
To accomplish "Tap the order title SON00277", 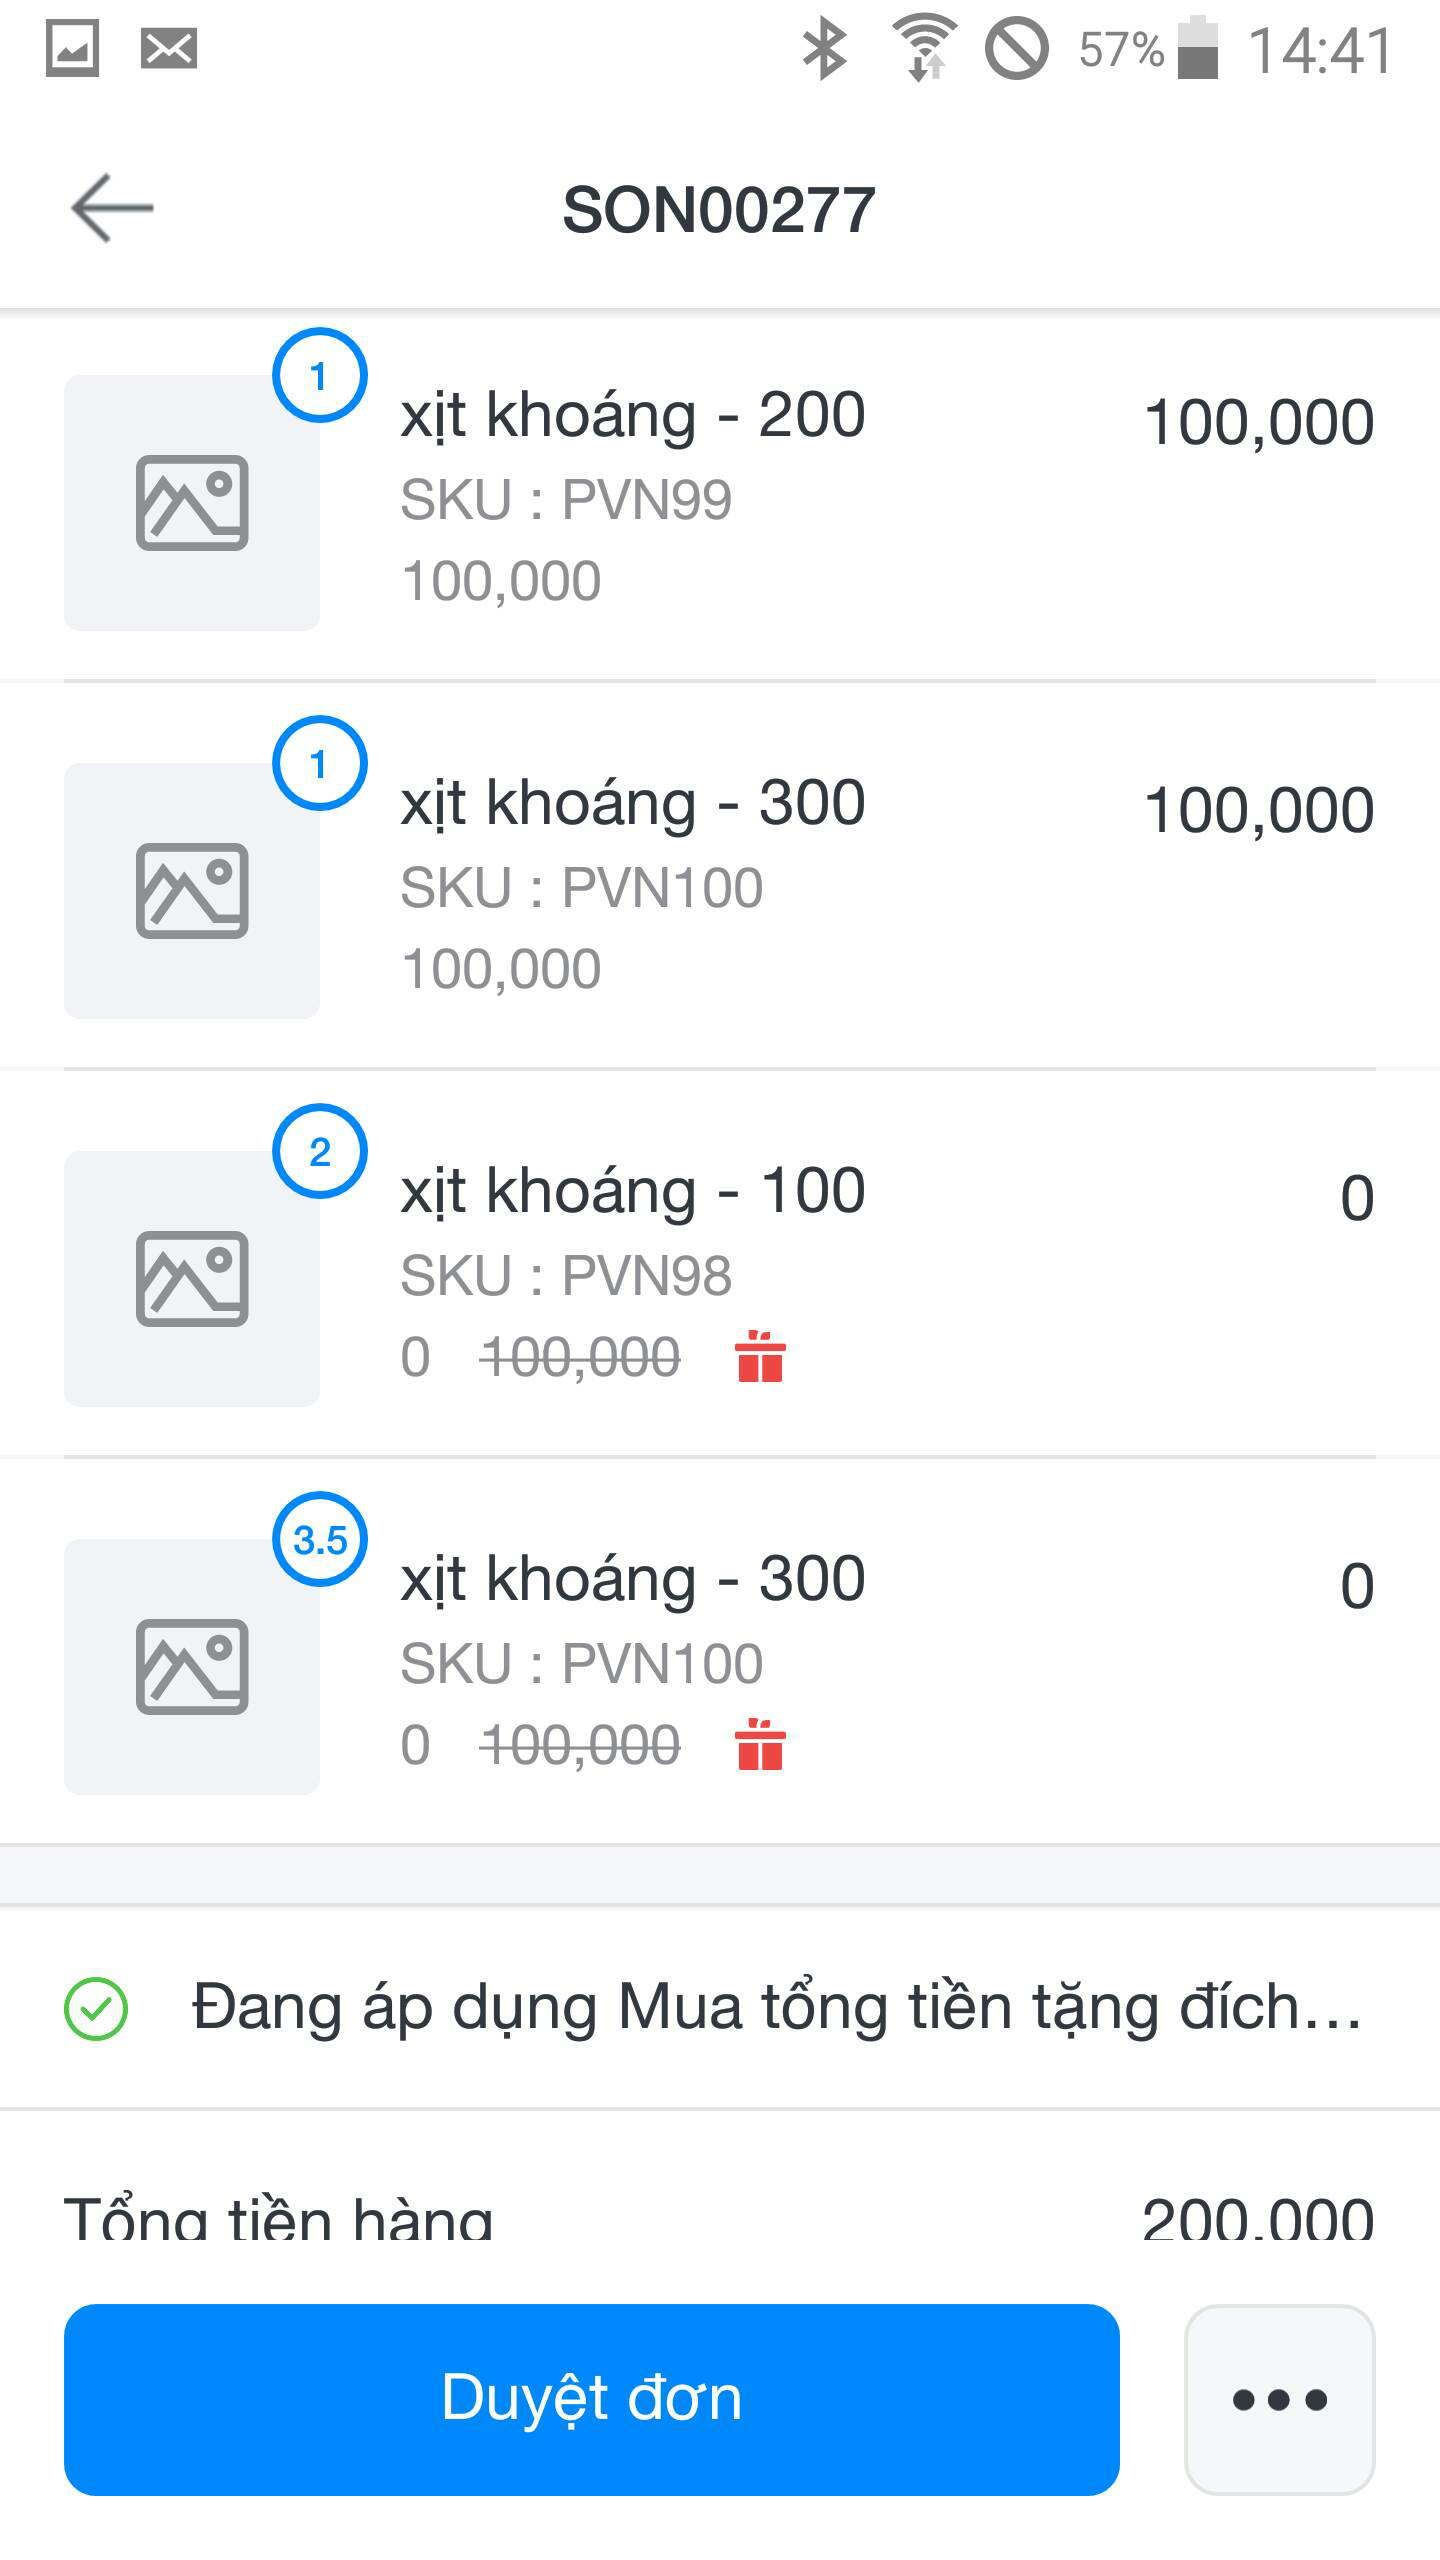I will [x=719, y=210].
